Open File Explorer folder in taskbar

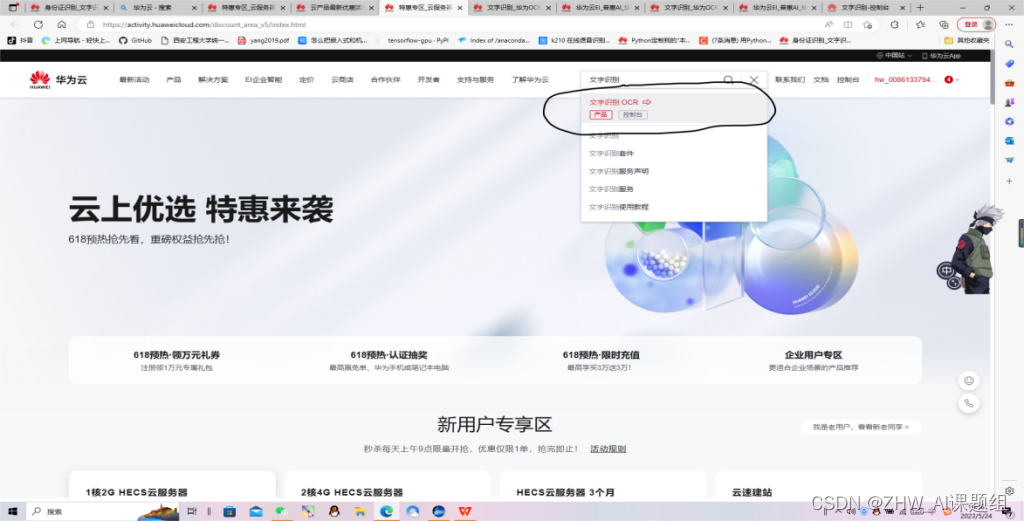point(360,512)
